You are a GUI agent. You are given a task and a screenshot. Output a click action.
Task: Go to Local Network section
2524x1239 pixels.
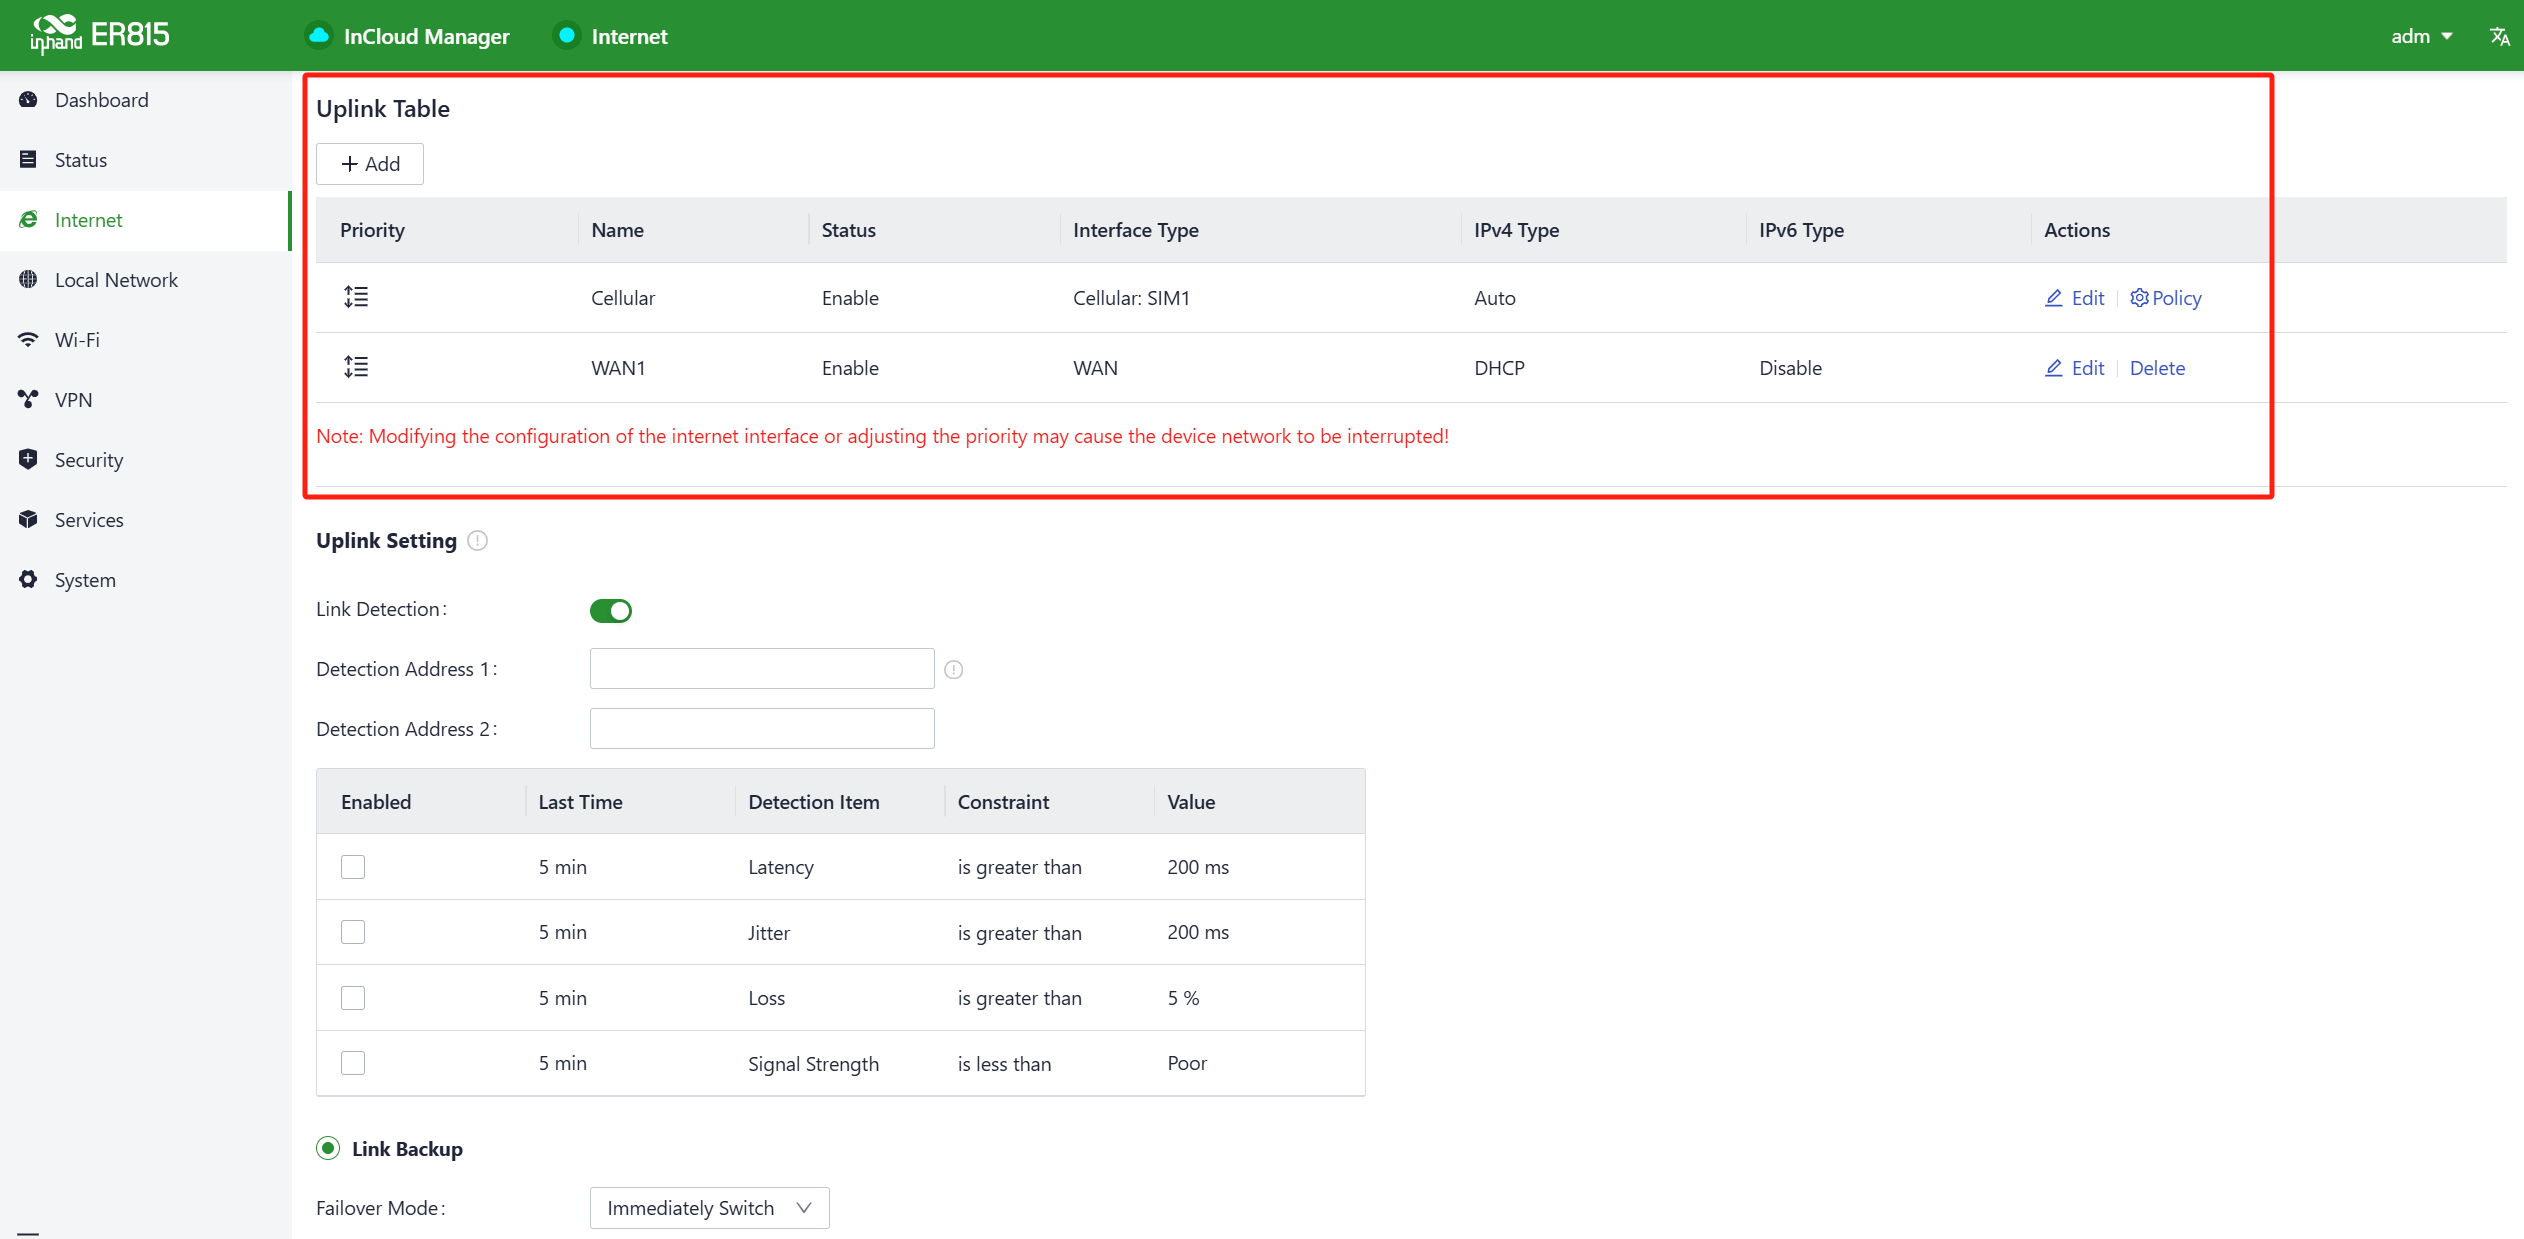116,280
